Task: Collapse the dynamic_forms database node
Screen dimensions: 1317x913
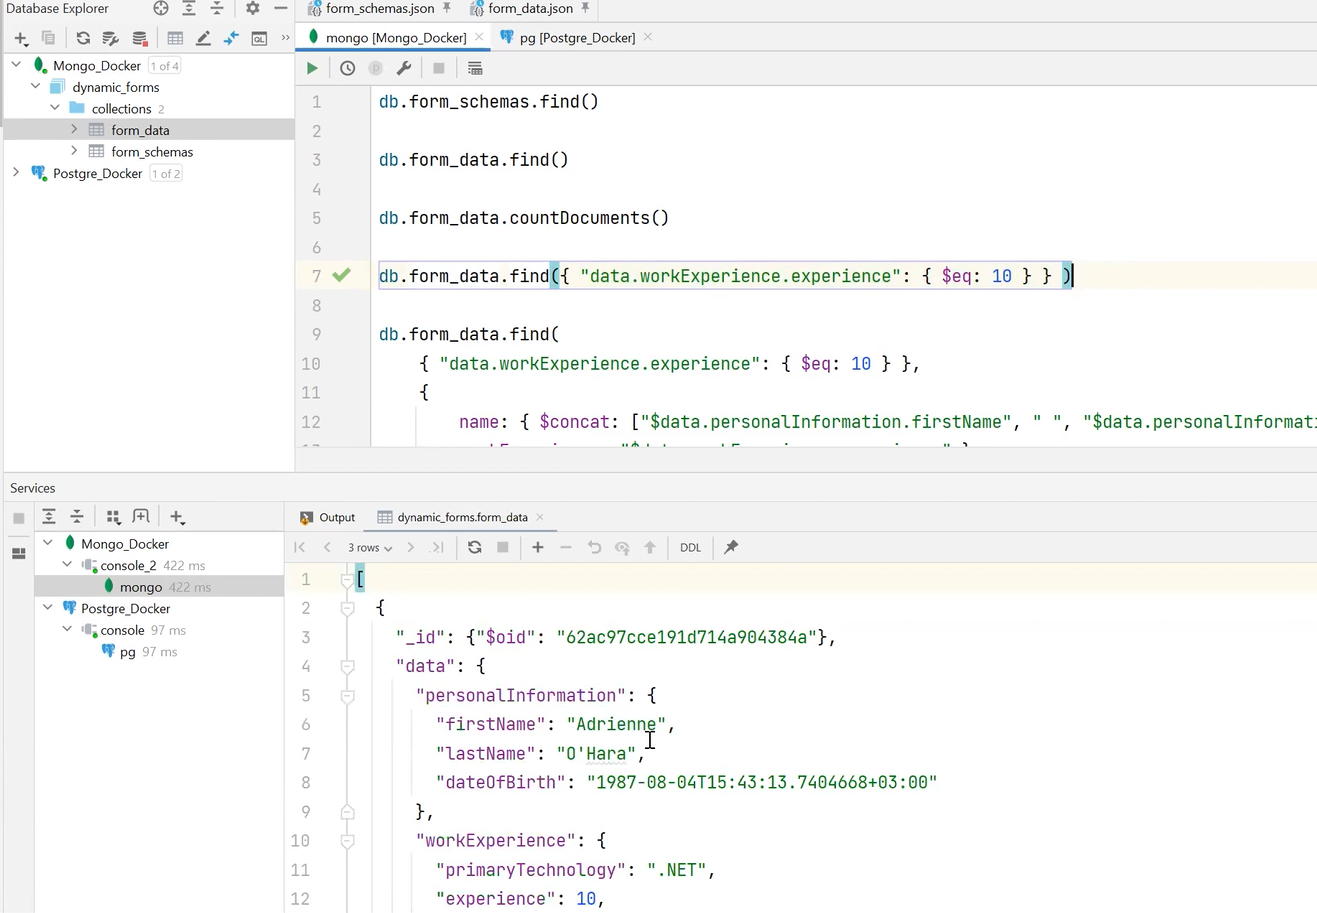Action: [x=35, y=87]
